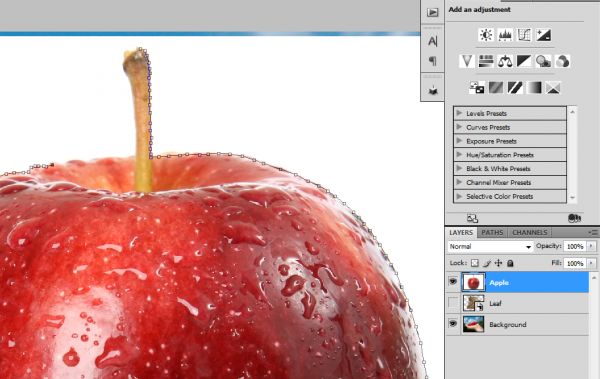Expand Selective Color Presets
The image size is (600, 379).
click(x=459, y=196)
